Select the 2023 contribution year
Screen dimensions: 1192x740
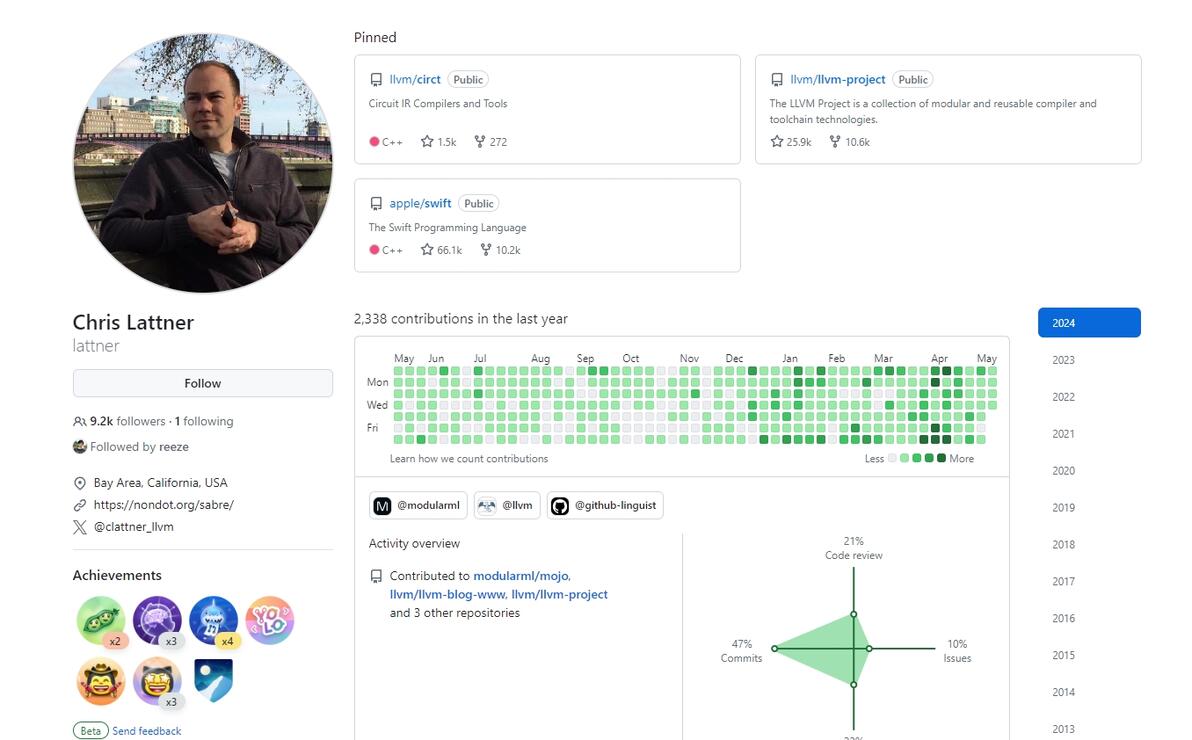coord(1063,360)
